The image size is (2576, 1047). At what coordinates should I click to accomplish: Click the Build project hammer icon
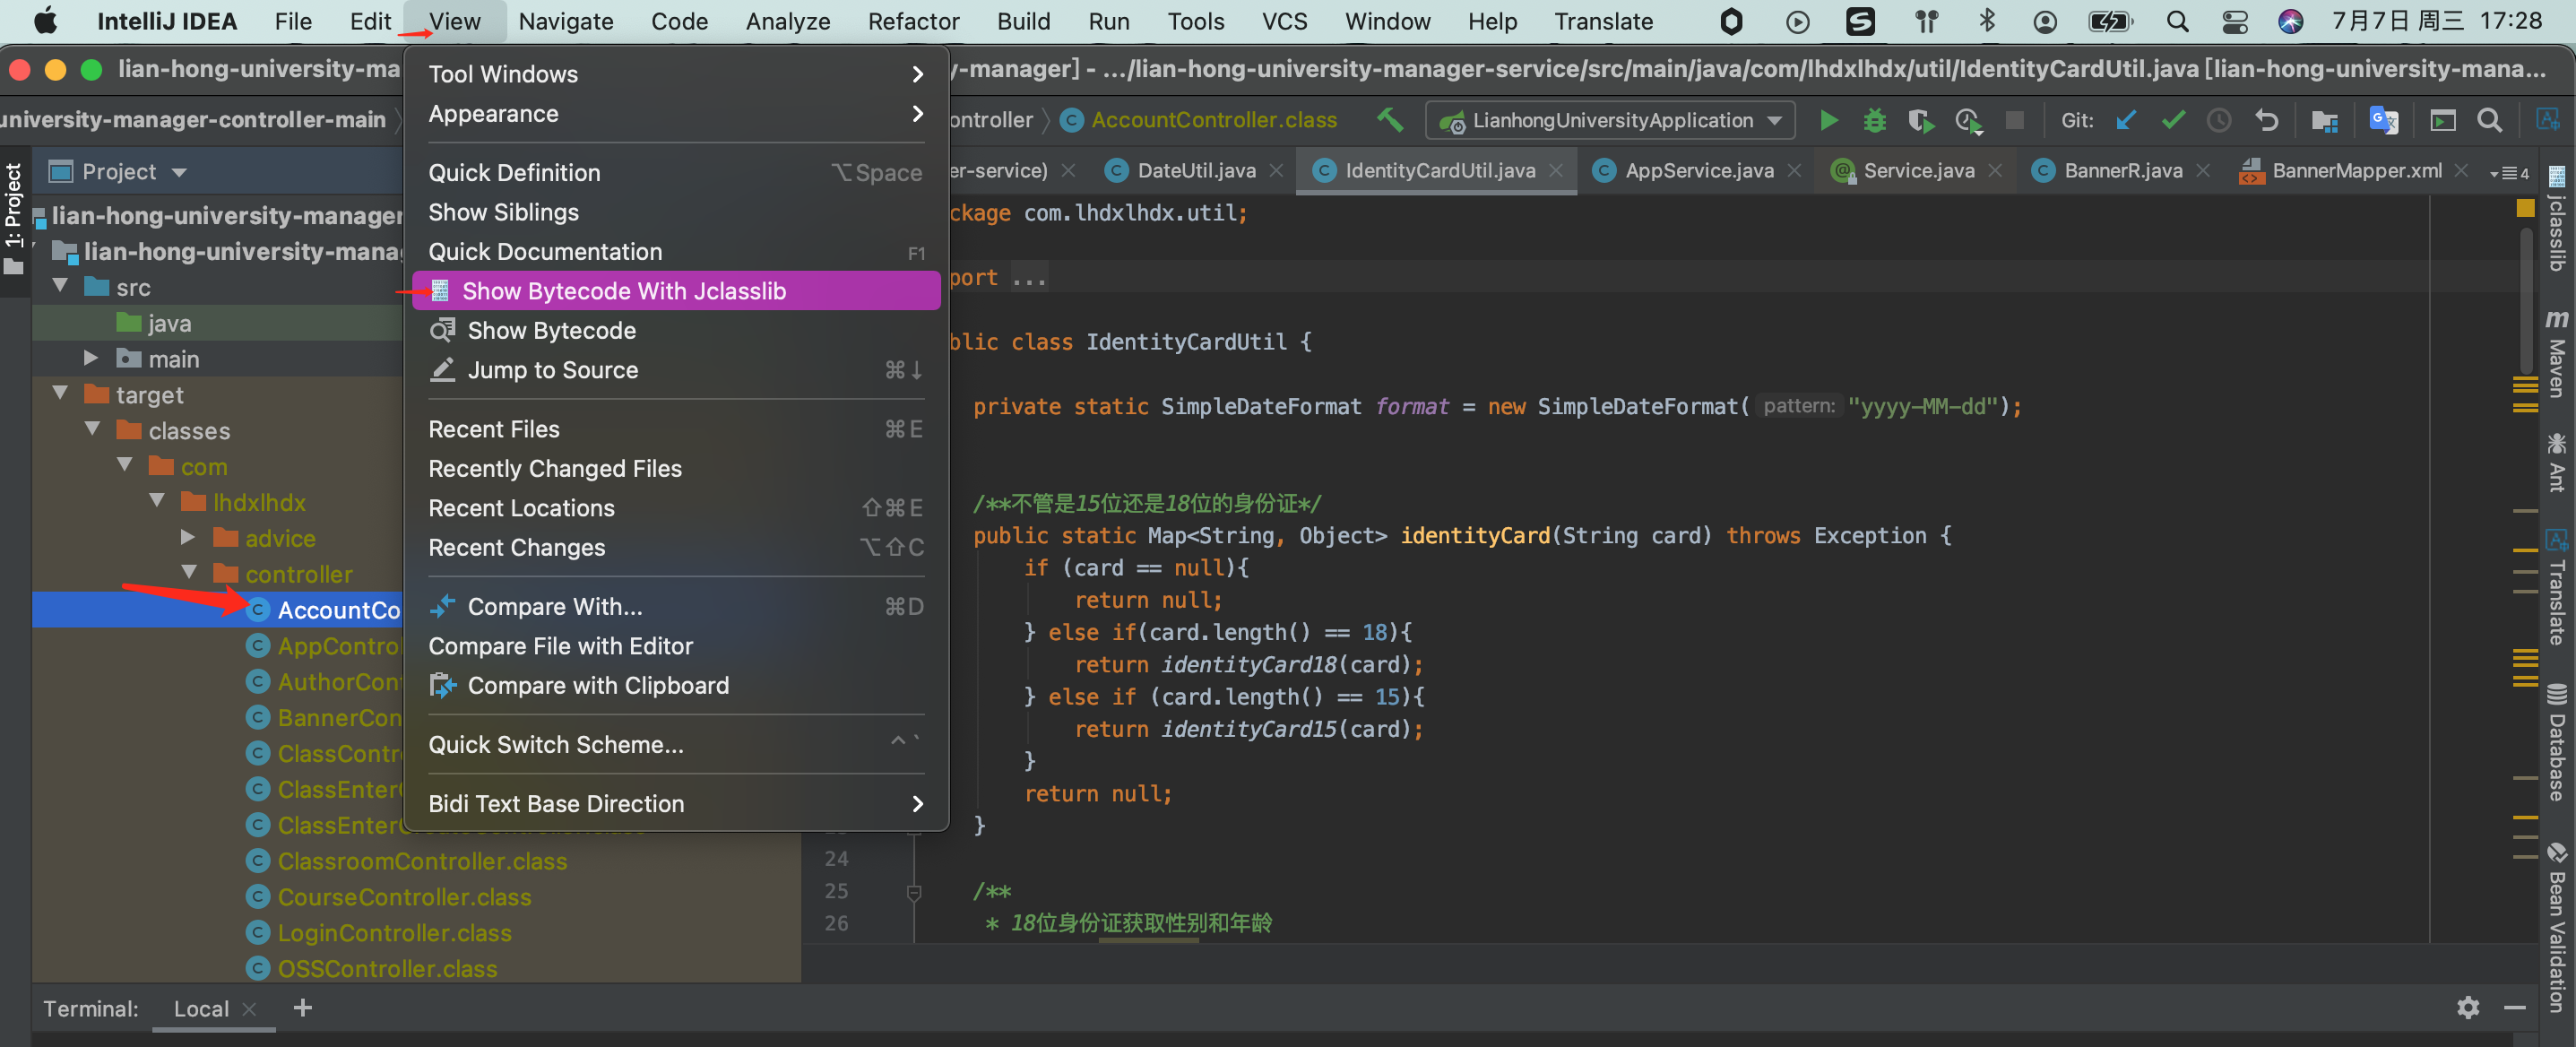coord(1389,120)
